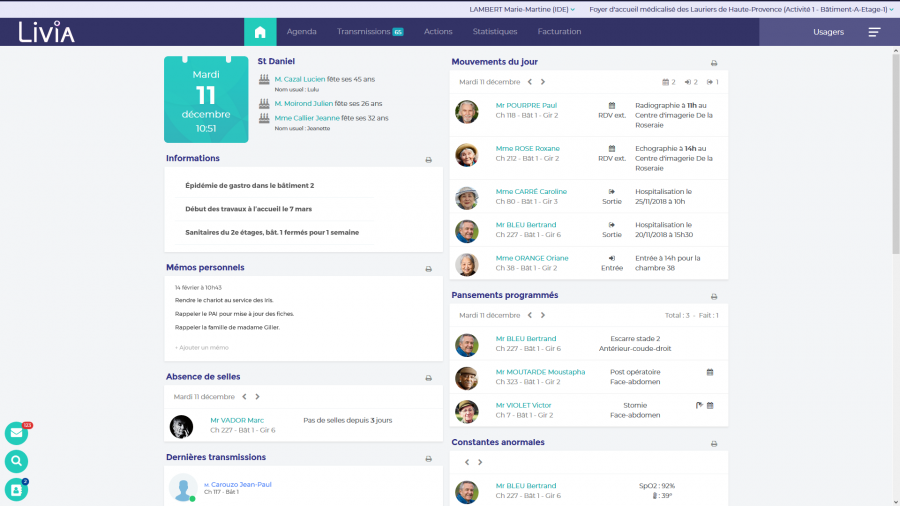
Task: Print the Pansements programmés panel
Action: [714, 297]
